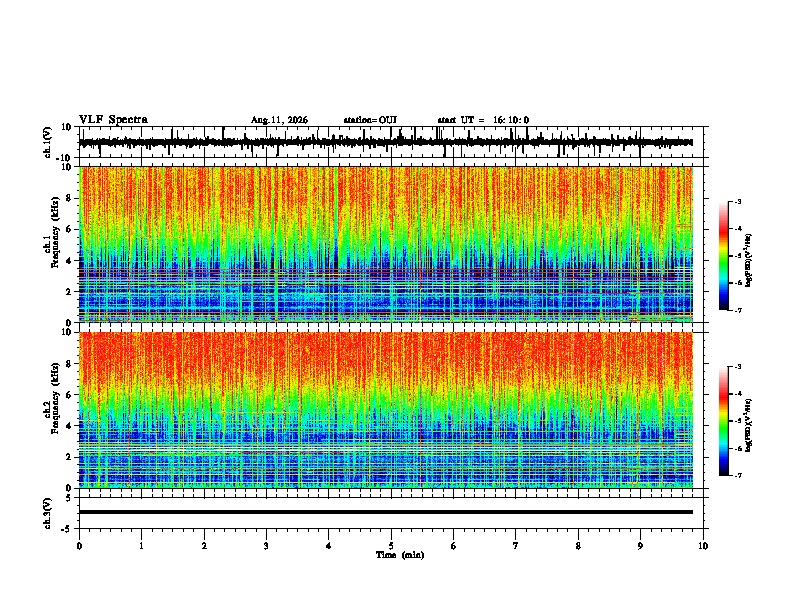Click time axis tick label "4"
Viewport: 792px width, 612px height.
(329, 546)
